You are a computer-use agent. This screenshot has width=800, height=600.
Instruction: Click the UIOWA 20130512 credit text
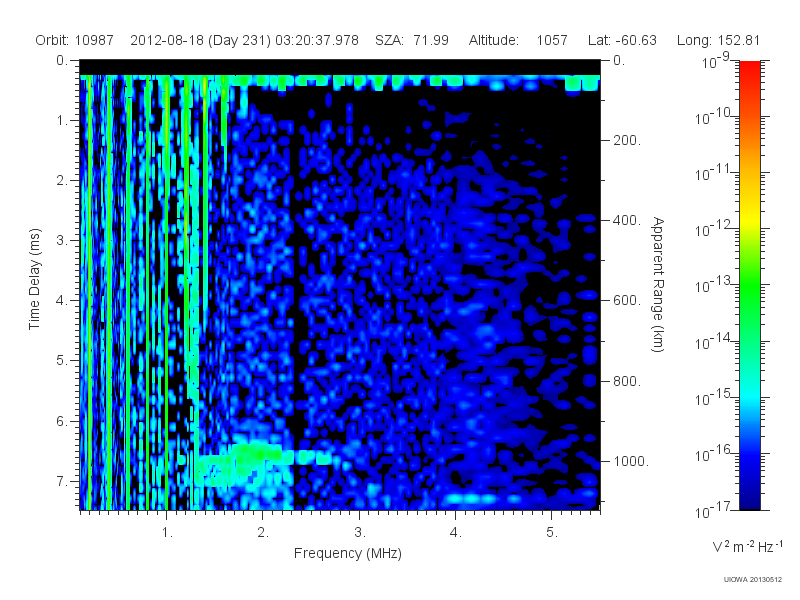[x=753, y=580]
